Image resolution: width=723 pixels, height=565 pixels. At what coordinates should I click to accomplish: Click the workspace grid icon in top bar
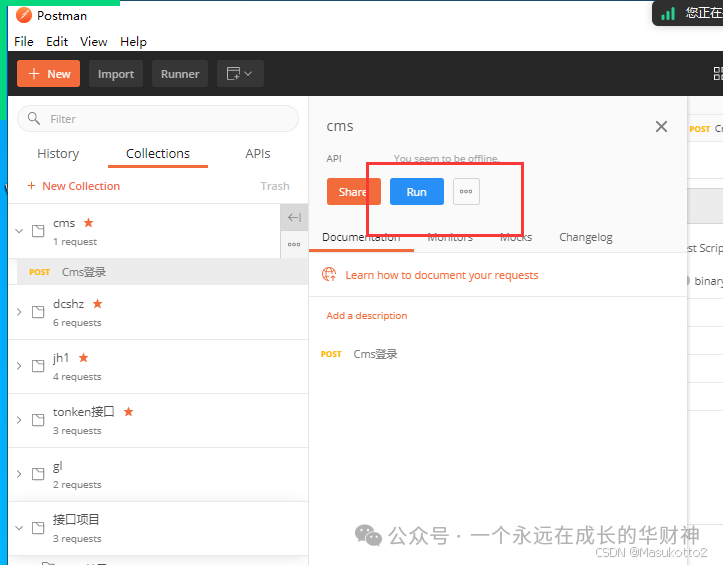click(718, 73)
